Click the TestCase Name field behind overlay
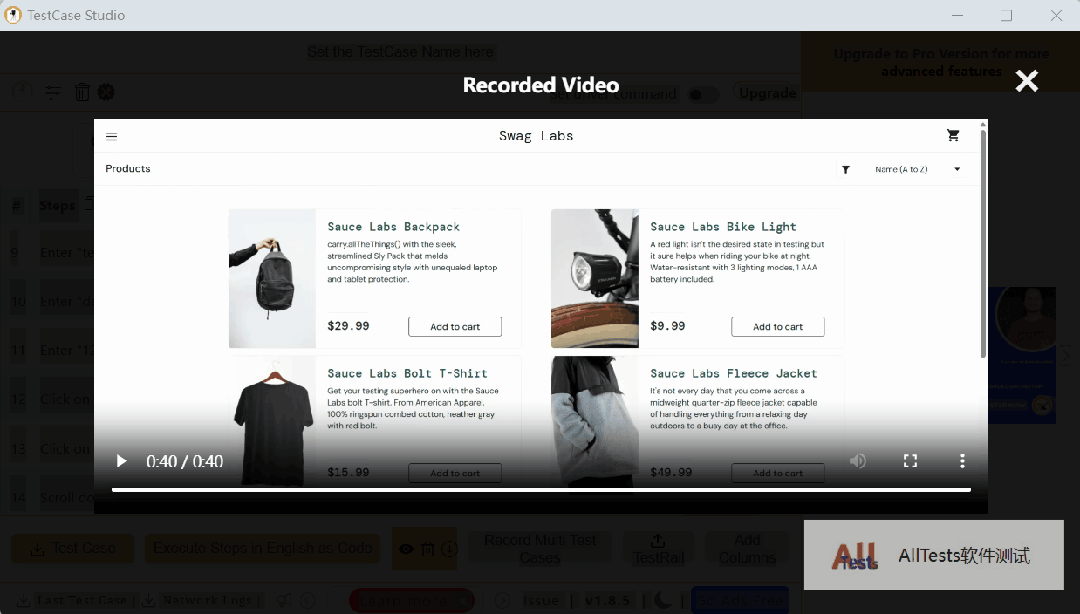This screenshot has height=614, width=1080. (400, 52)
